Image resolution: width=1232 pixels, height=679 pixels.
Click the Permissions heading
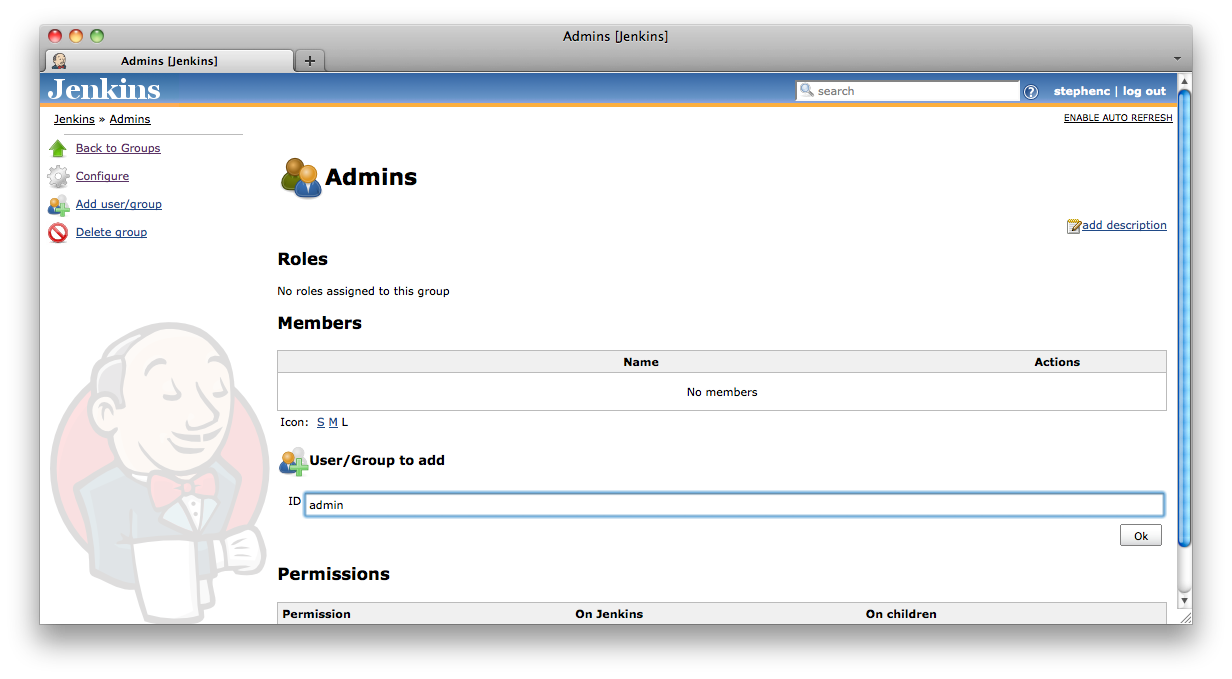click(334, 574)
